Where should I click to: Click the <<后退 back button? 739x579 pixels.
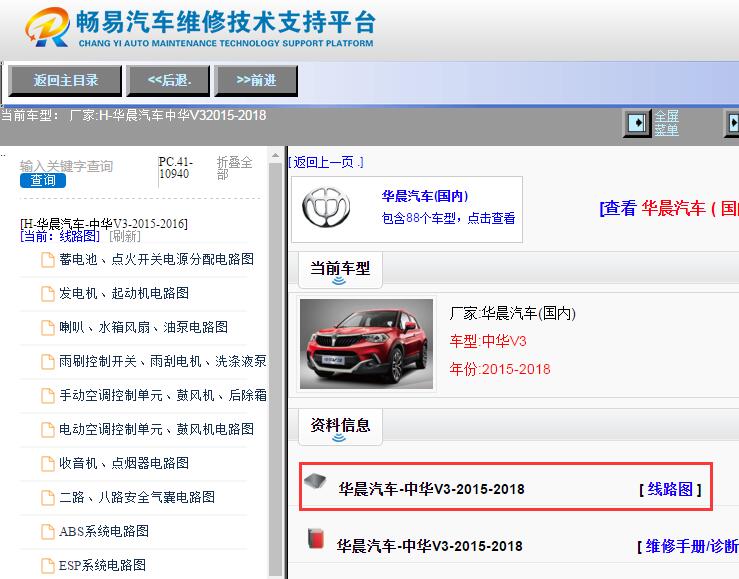pyautogui.click(x=169, y=81)
